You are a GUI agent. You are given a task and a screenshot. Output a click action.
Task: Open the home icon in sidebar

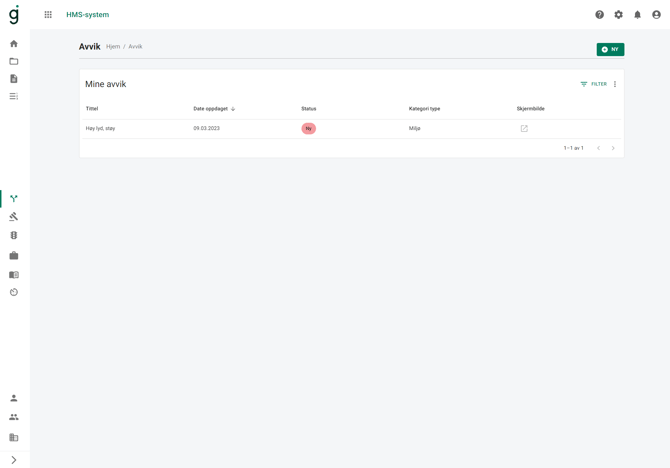(14, 44)
